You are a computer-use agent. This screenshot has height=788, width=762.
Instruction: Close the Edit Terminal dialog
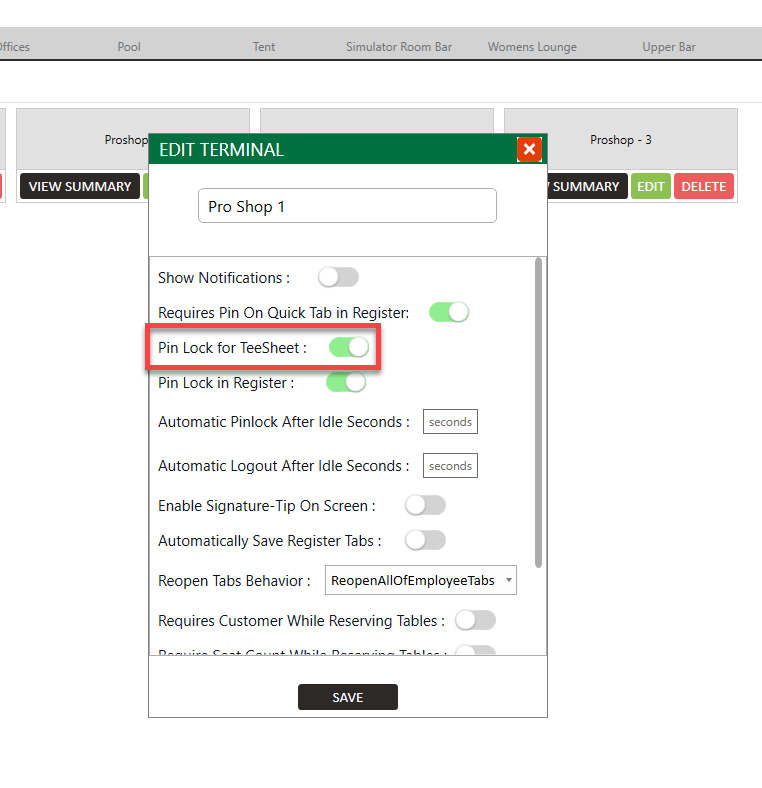[529, 149]
